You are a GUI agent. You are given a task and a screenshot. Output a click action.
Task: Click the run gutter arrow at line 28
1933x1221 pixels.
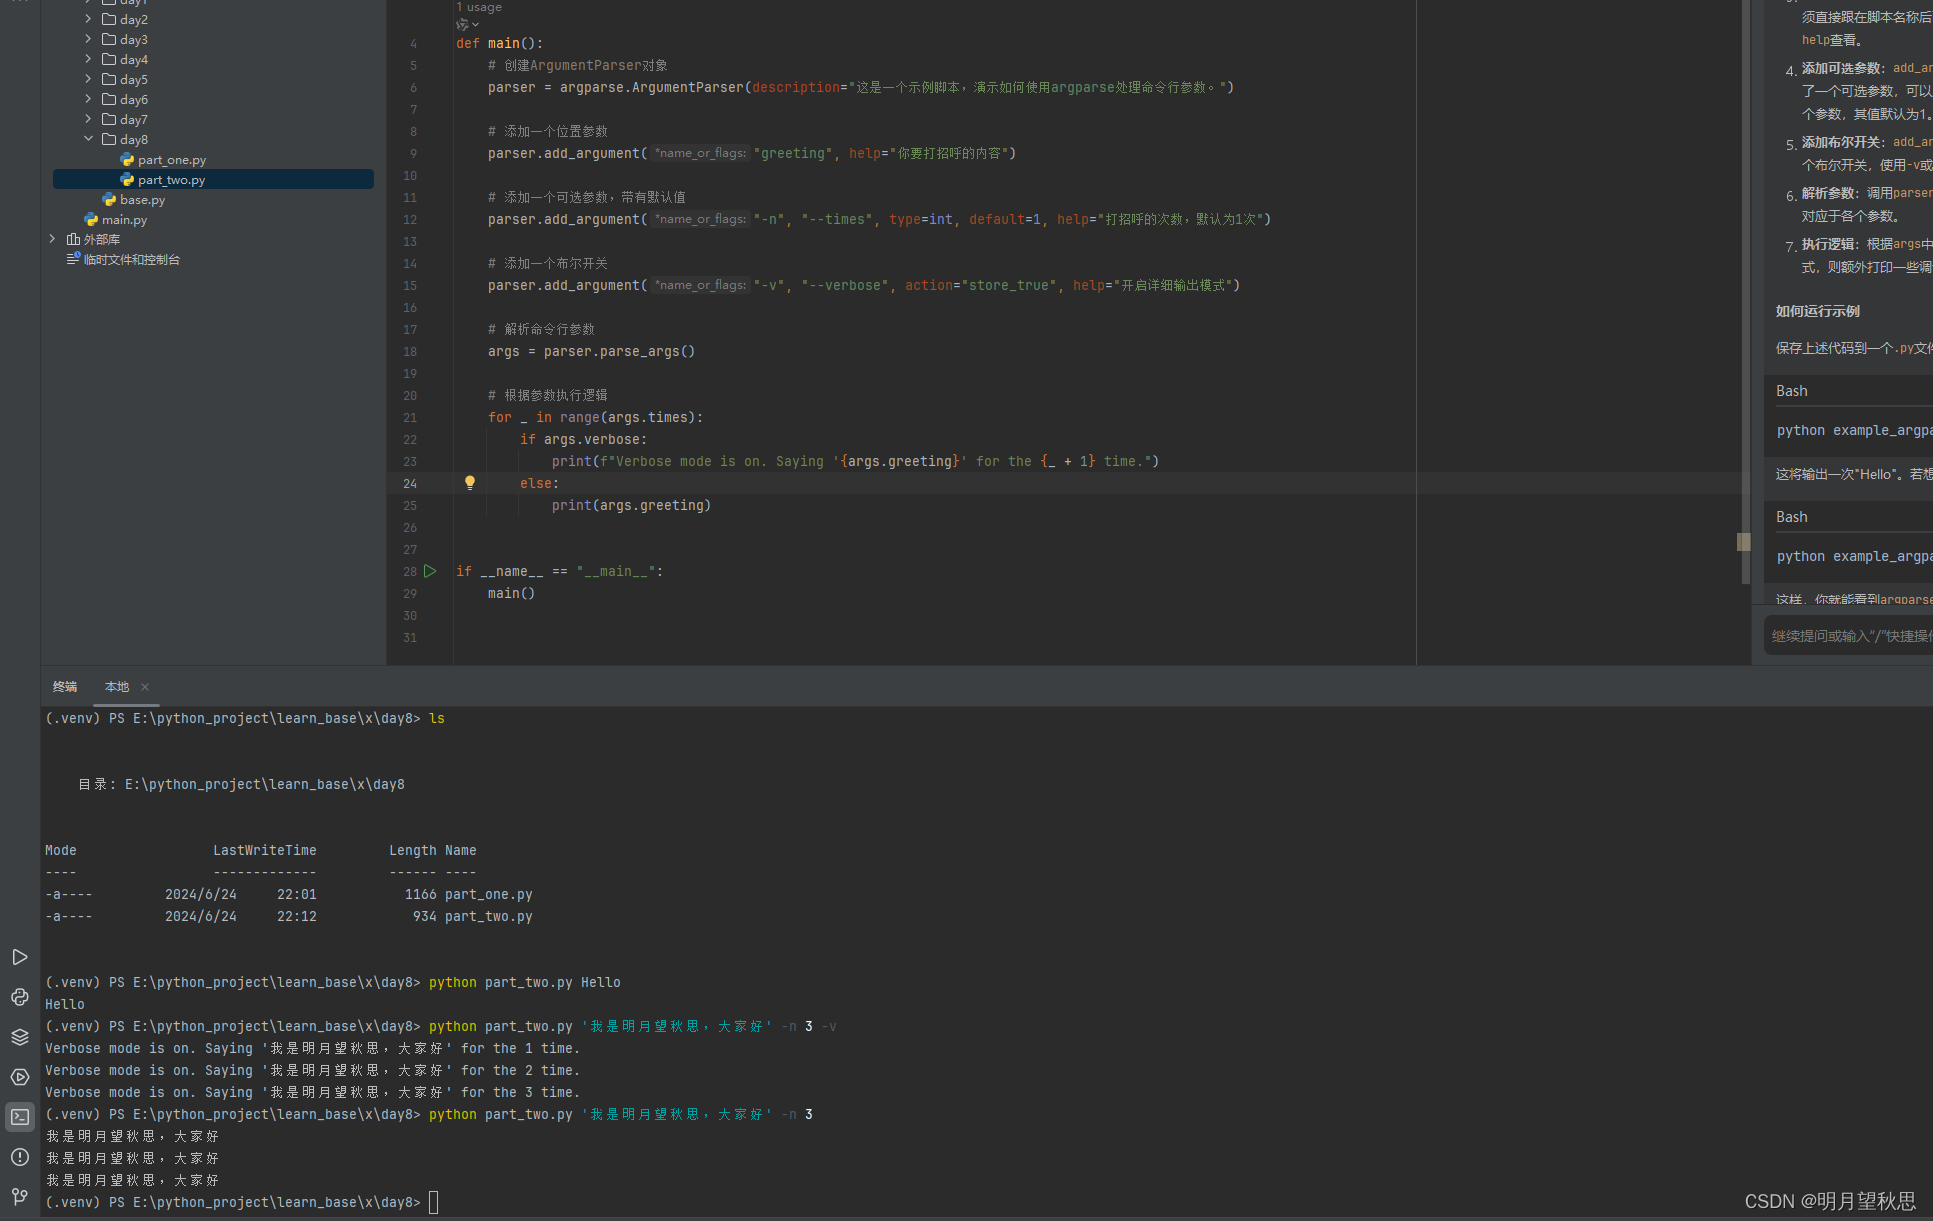(430, 571)
